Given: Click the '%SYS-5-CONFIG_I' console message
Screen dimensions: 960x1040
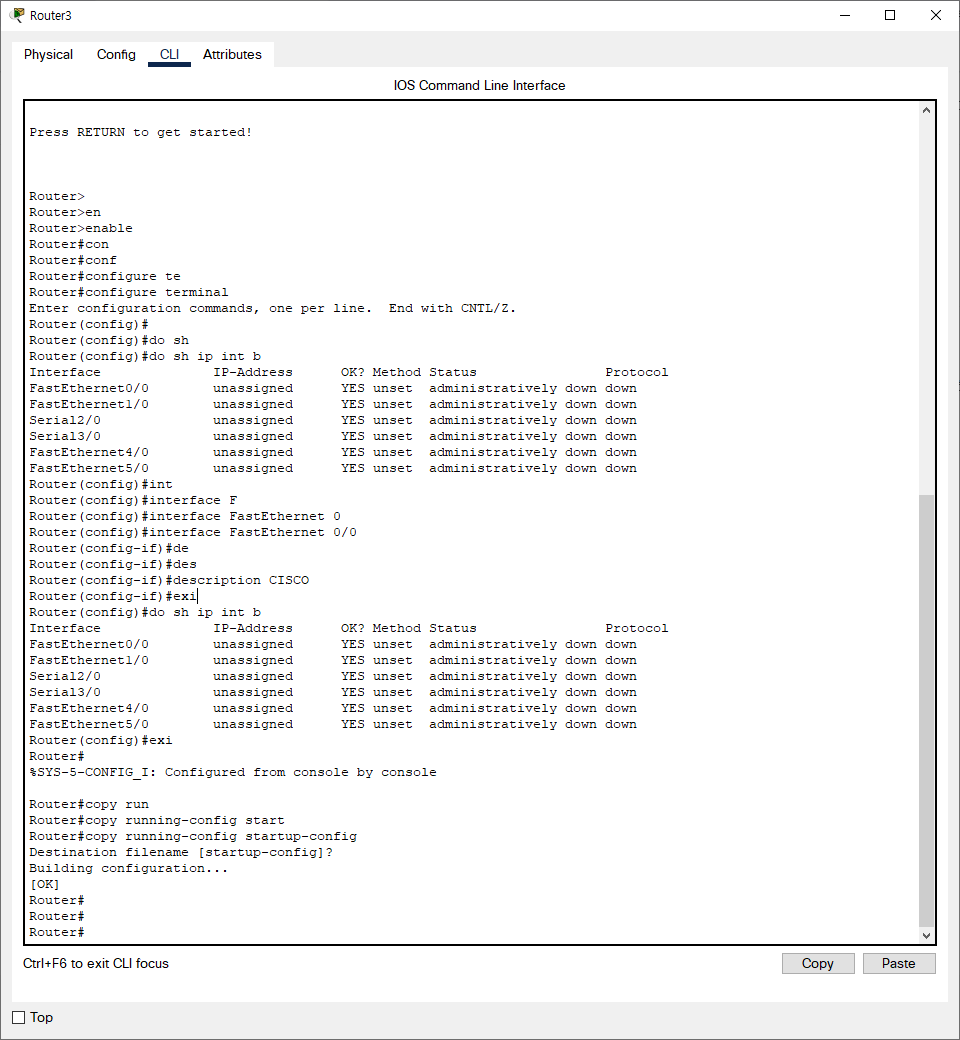Looking at the screenshot, I should pos(233,772).
